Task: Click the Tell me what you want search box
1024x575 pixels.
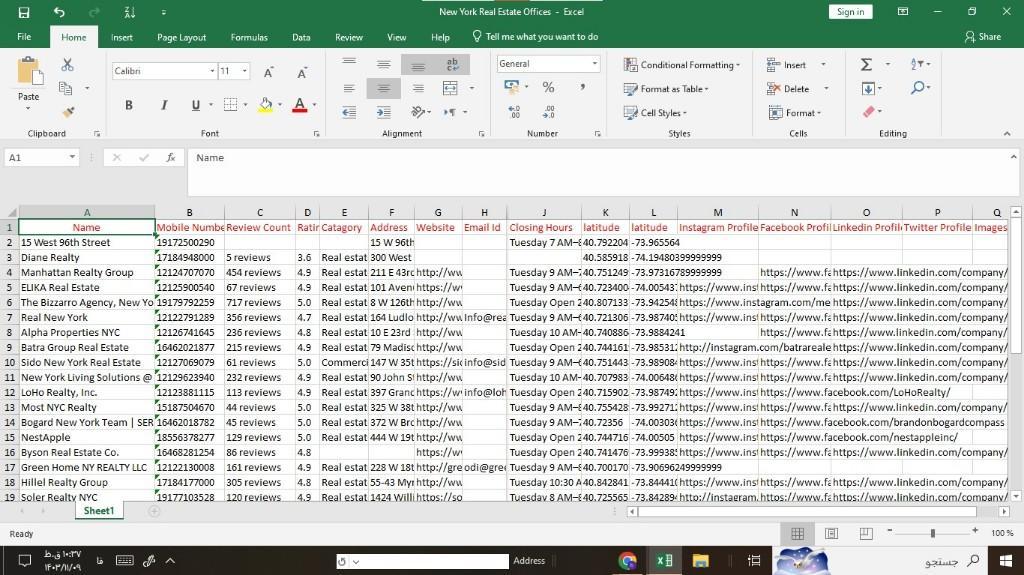Action: coord(536,37)
